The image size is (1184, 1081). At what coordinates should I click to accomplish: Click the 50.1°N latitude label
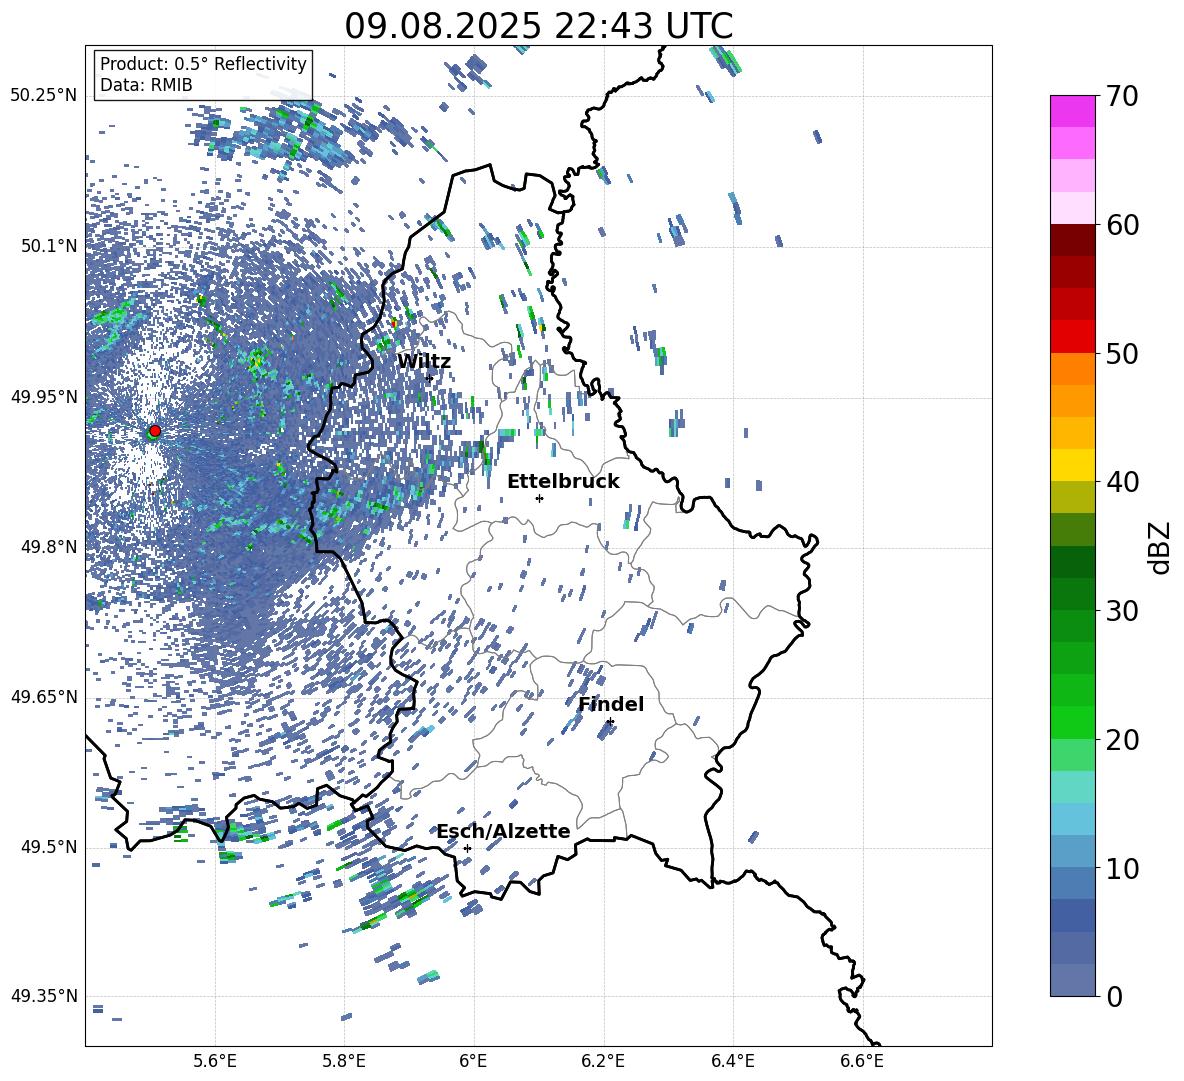pyautogui.click(x=49, y=246)
